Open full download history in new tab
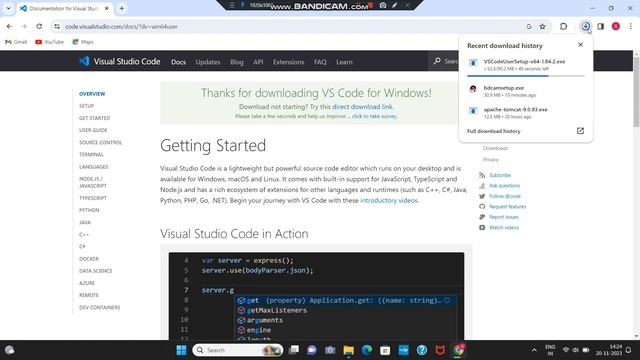Screen dimensions: 640x360 pyautogui.click(x=580, y=131)
